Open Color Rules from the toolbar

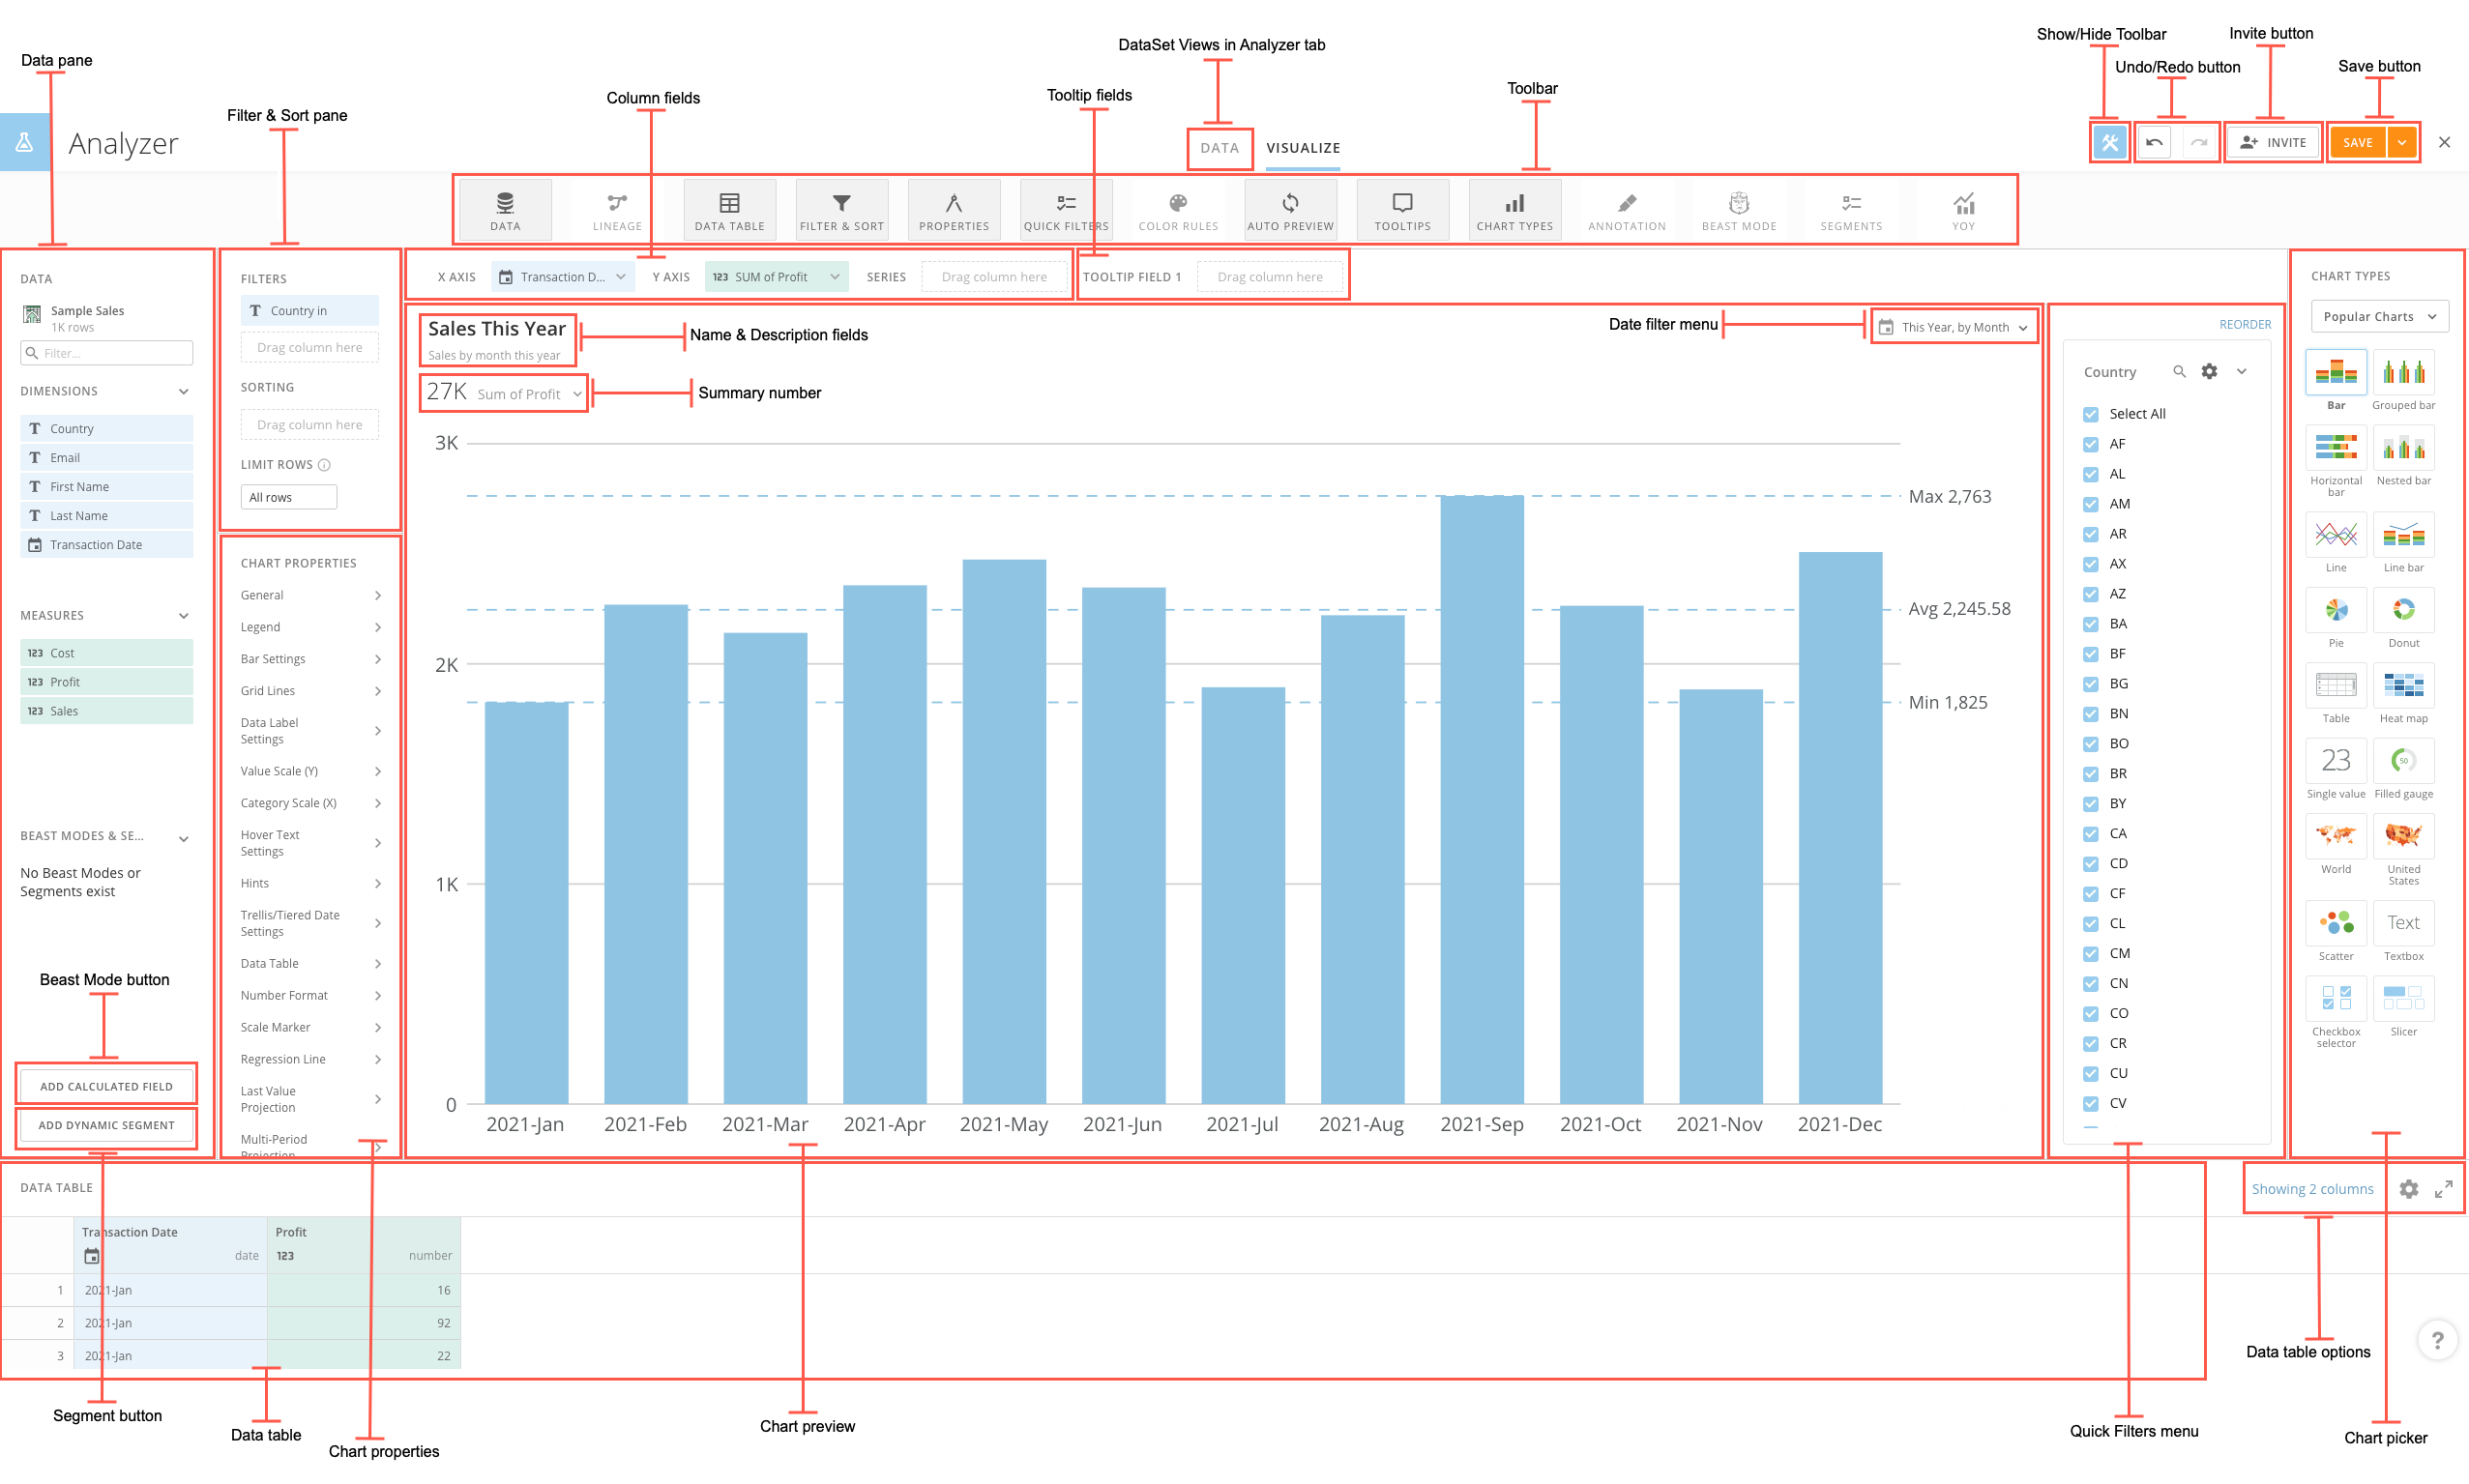pos(1178,209)
